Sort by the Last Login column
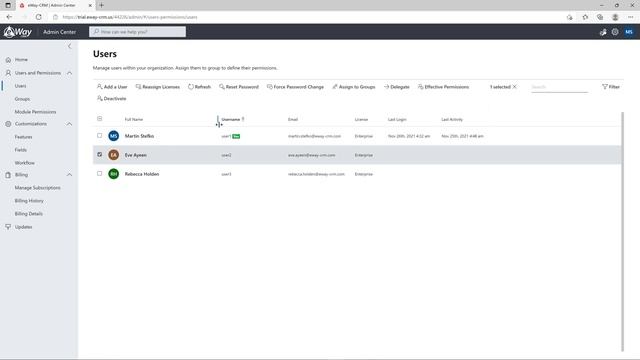The image size is (640, 360). (x=397, y=120)
